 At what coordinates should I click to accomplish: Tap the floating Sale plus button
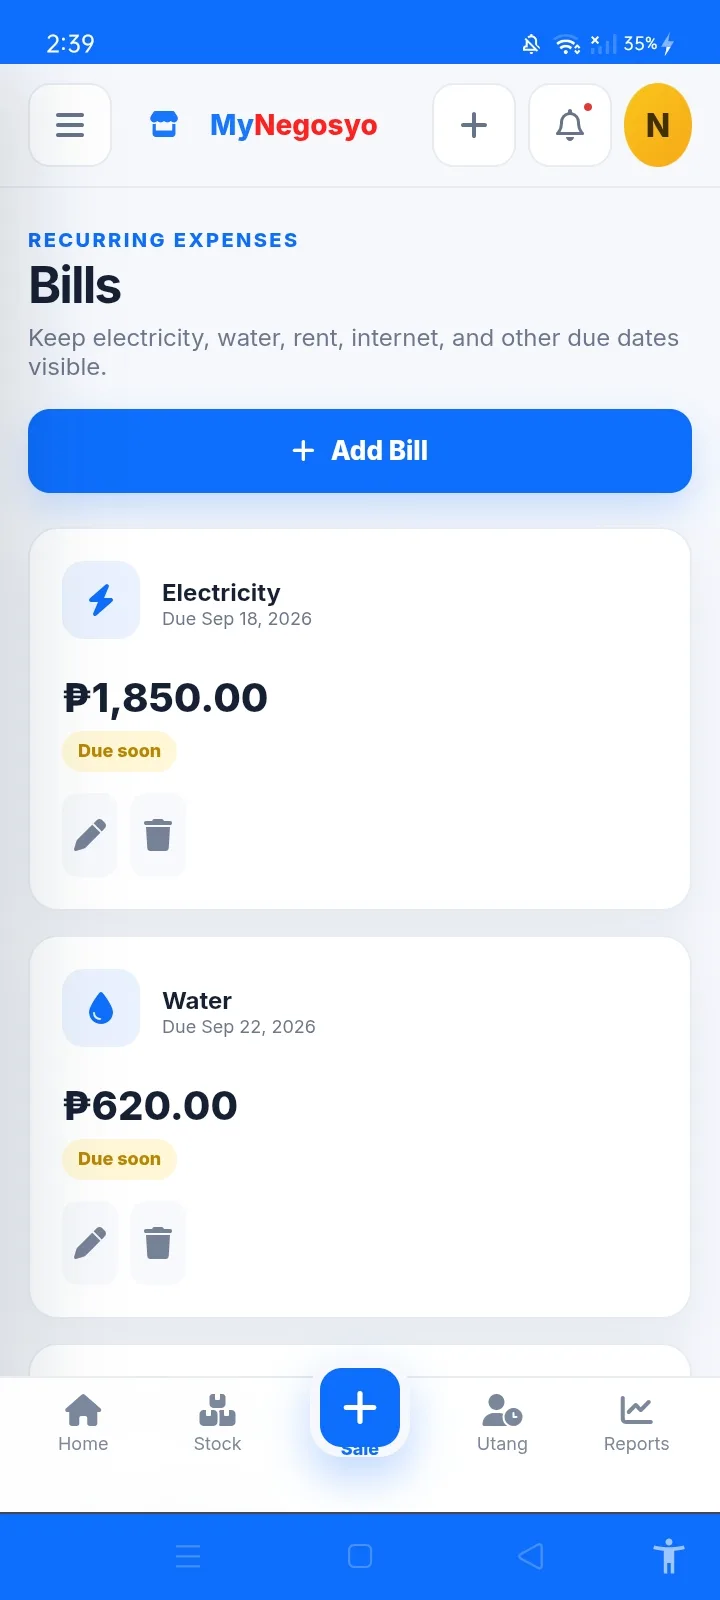click(360, 1408)
